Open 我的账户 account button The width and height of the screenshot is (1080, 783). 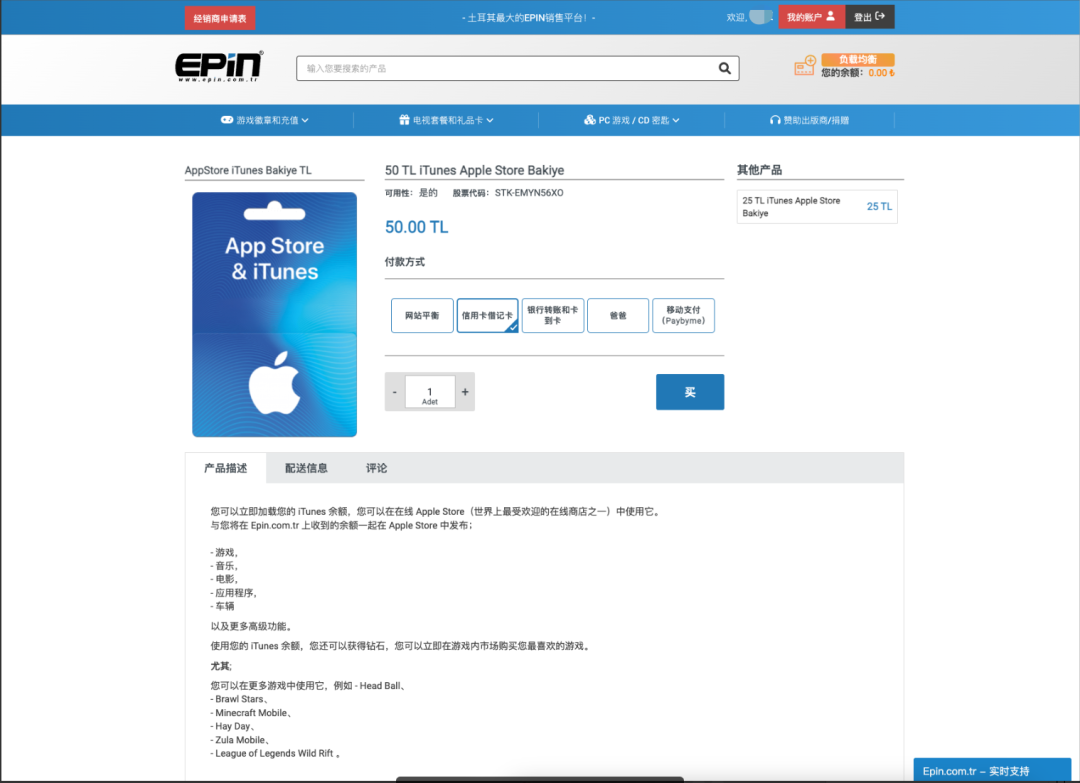click(811, 17)
